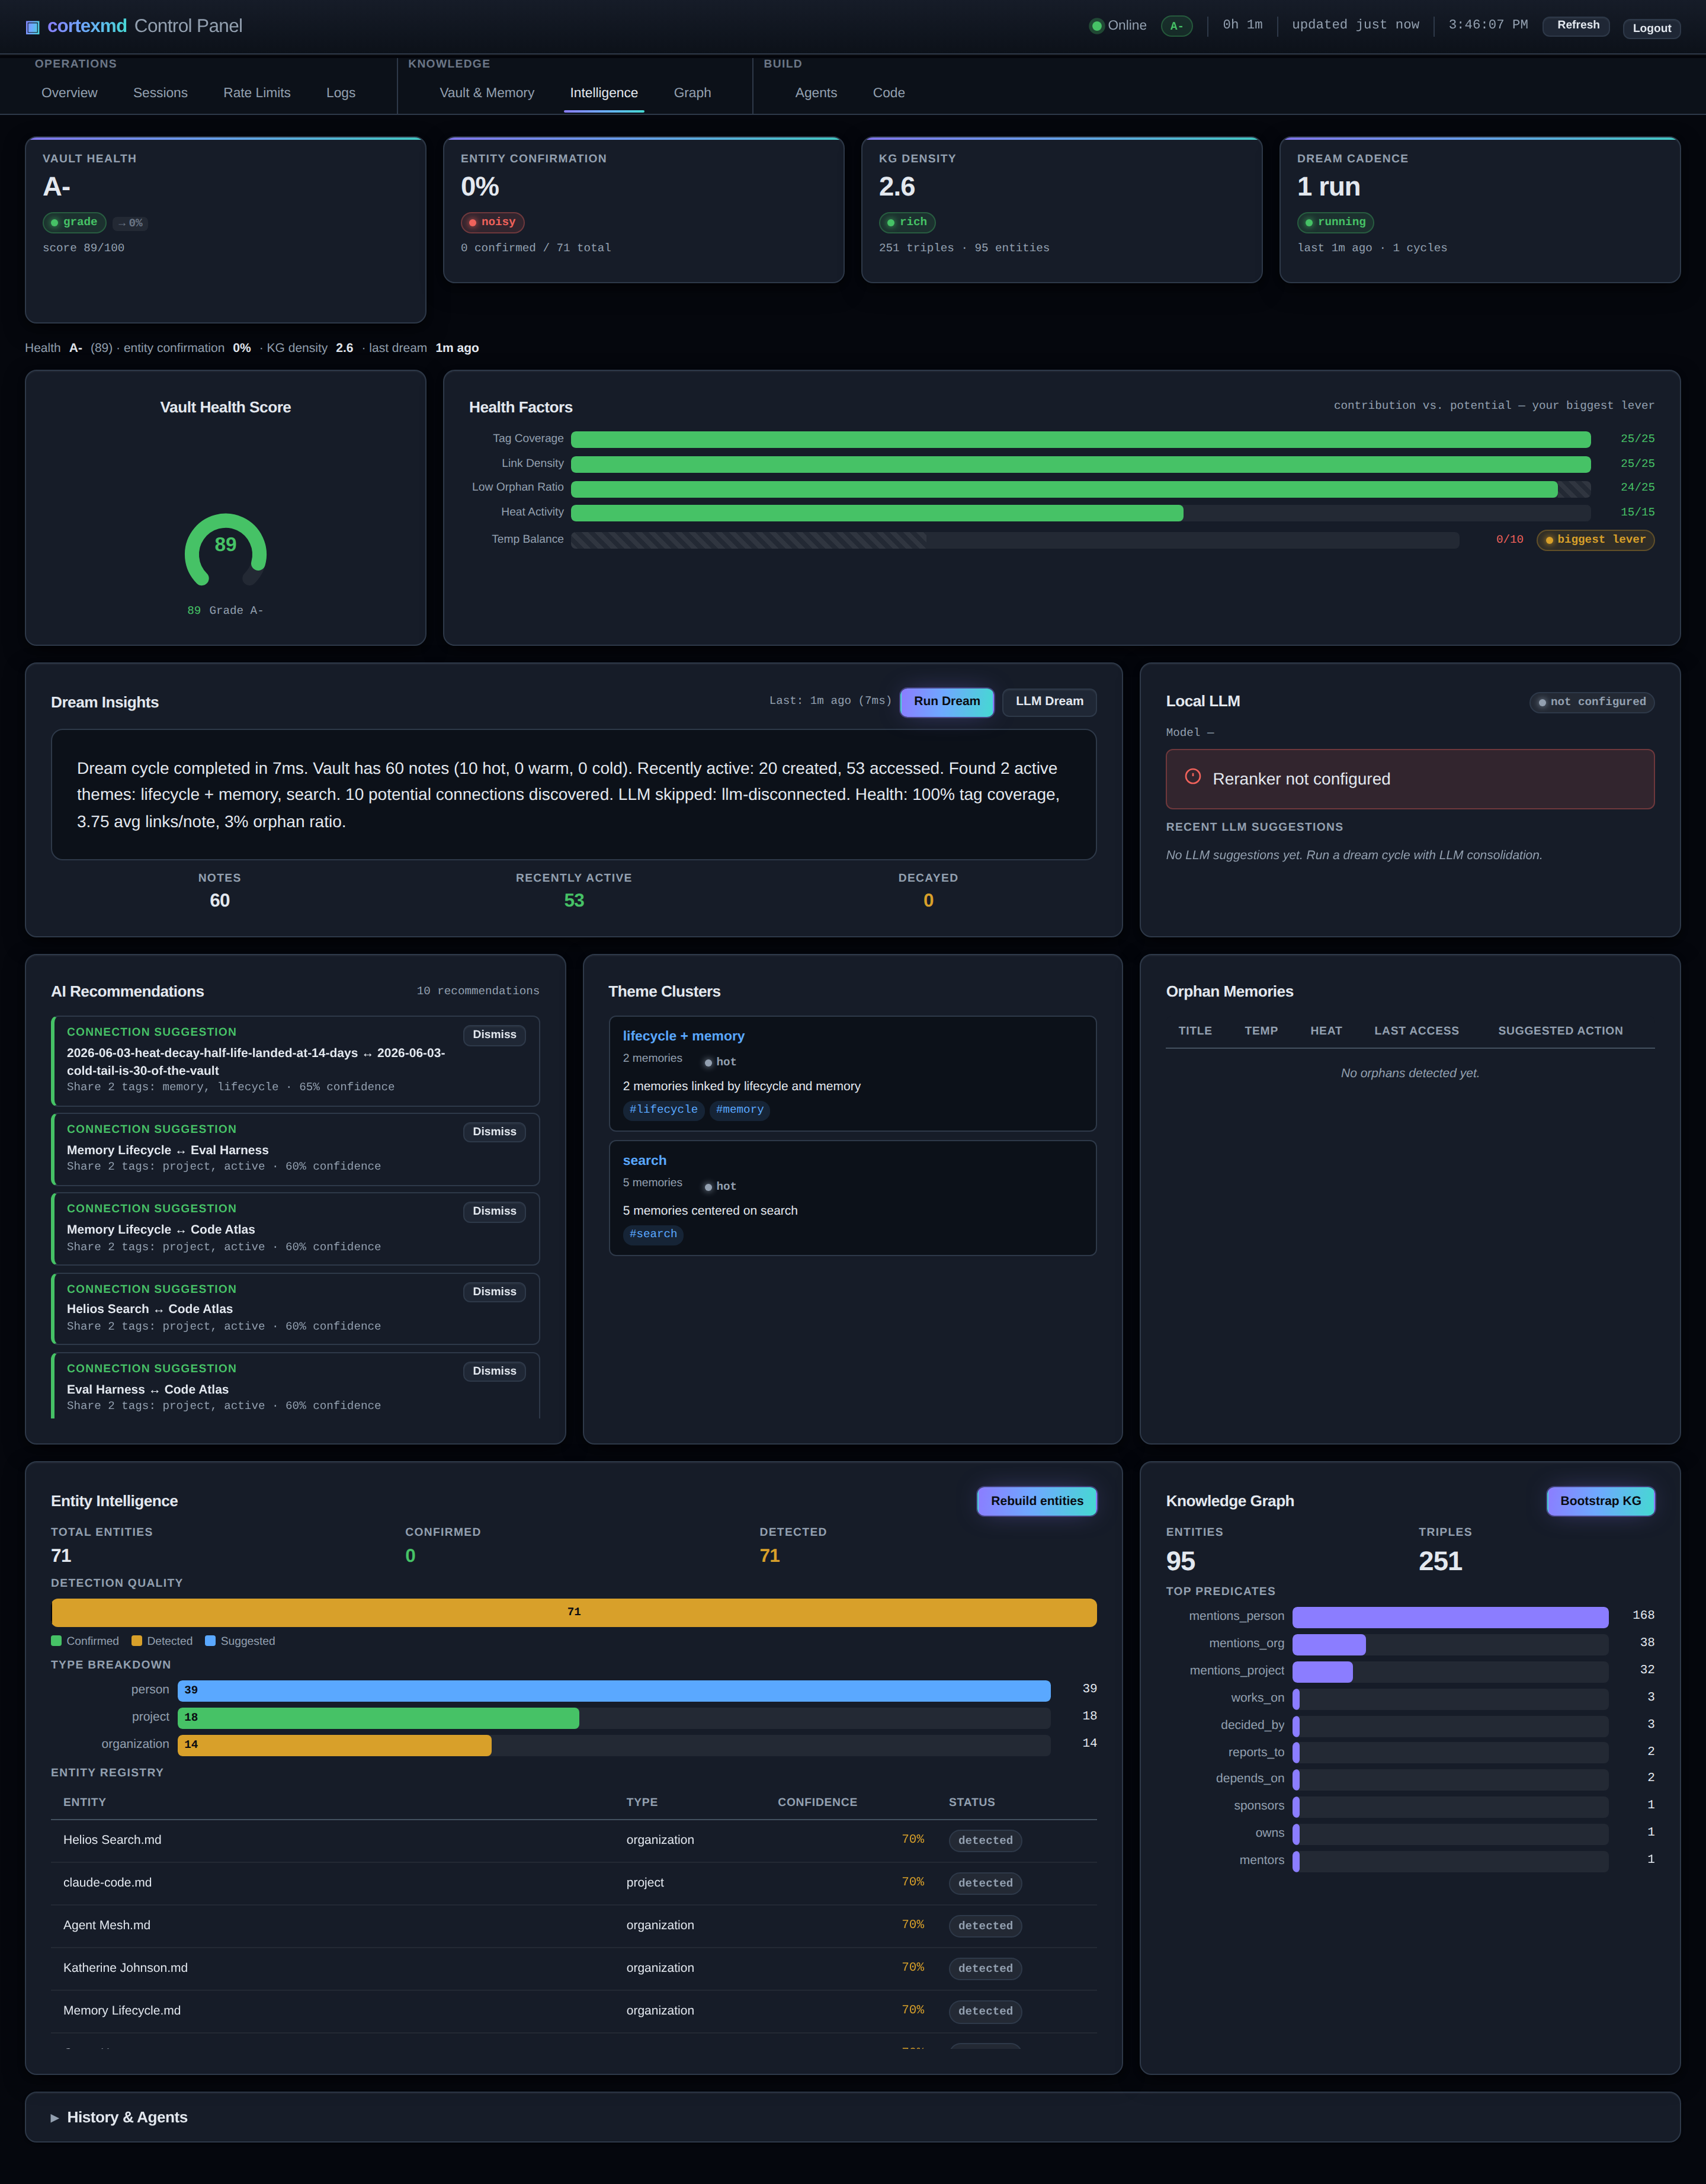Open the Overview tab
The height and width of the screenshot is (2184, 1706).
click(x=69, y=93)
